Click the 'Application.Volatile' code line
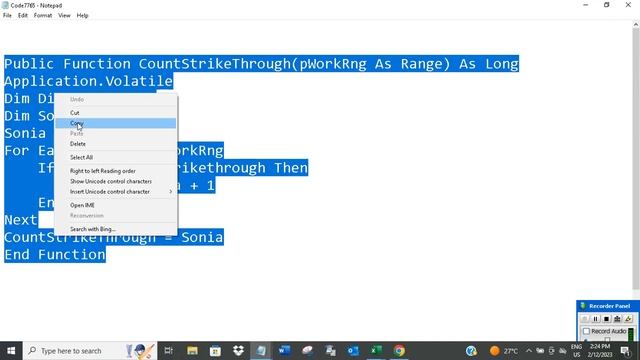Screen dimensions: 640x360 tap(89, 81)
